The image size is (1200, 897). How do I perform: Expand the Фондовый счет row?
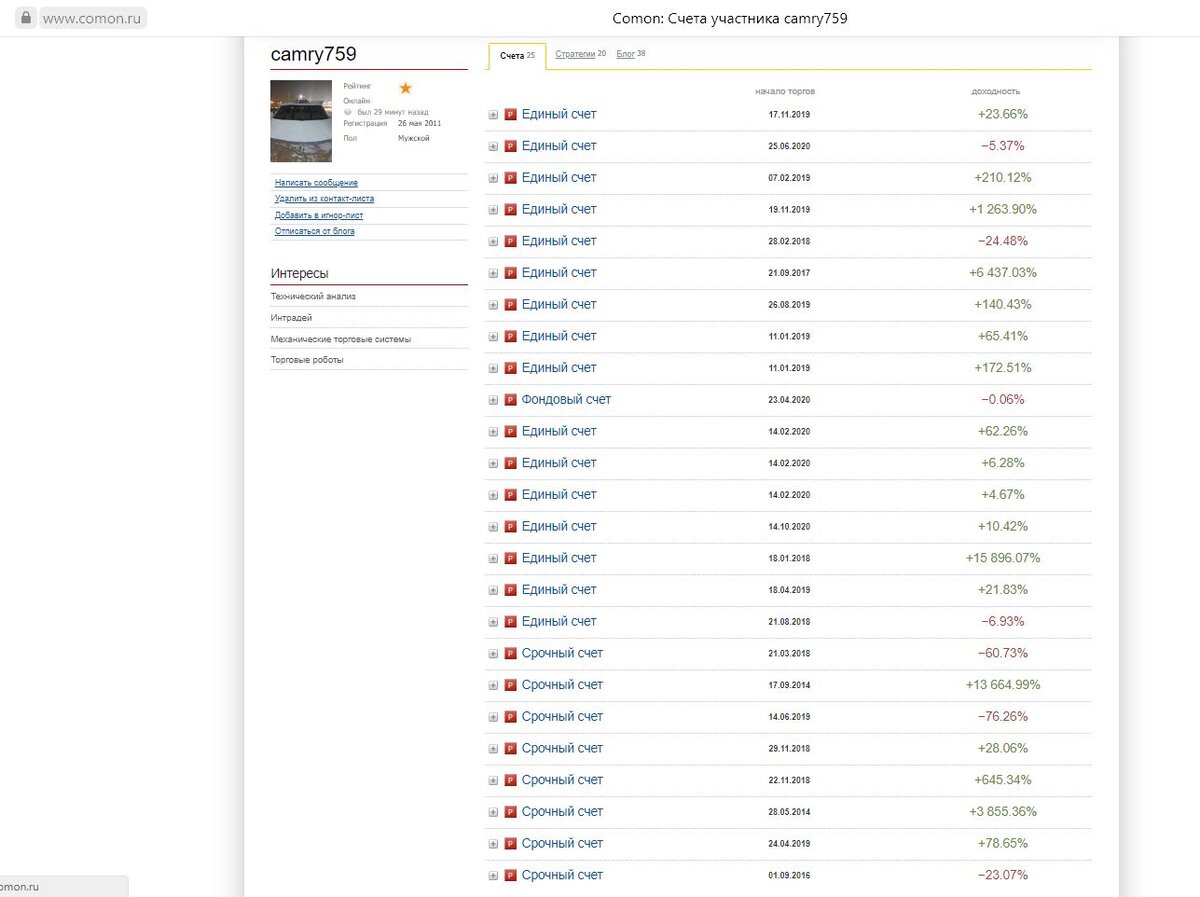click(493, 400)
